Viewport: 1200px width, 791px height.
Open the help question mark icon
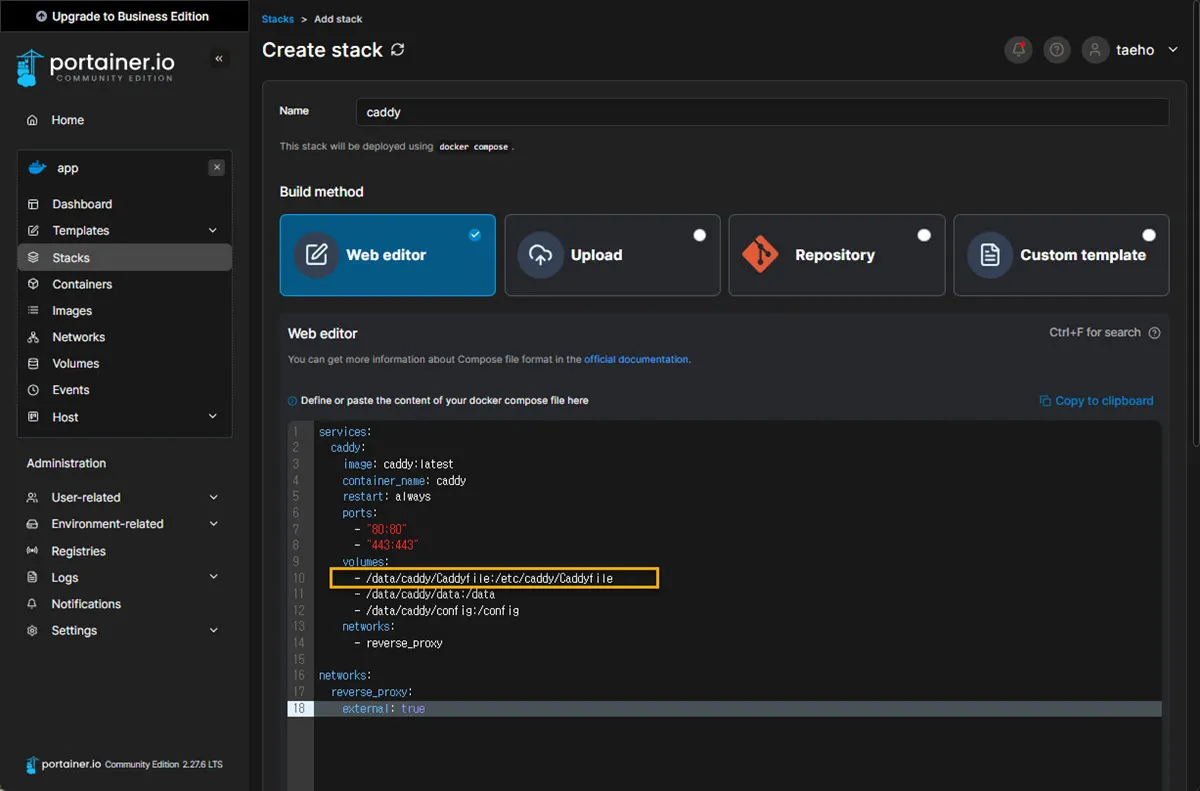[x=1056, y=50]
